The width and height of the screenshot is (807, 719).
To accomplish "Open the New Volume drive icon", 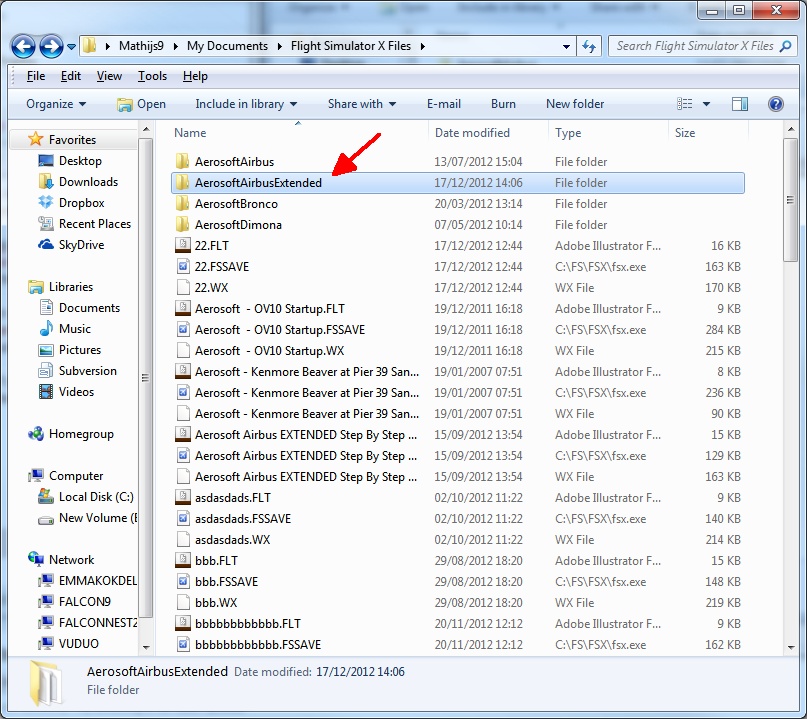I will coord(46,519).
